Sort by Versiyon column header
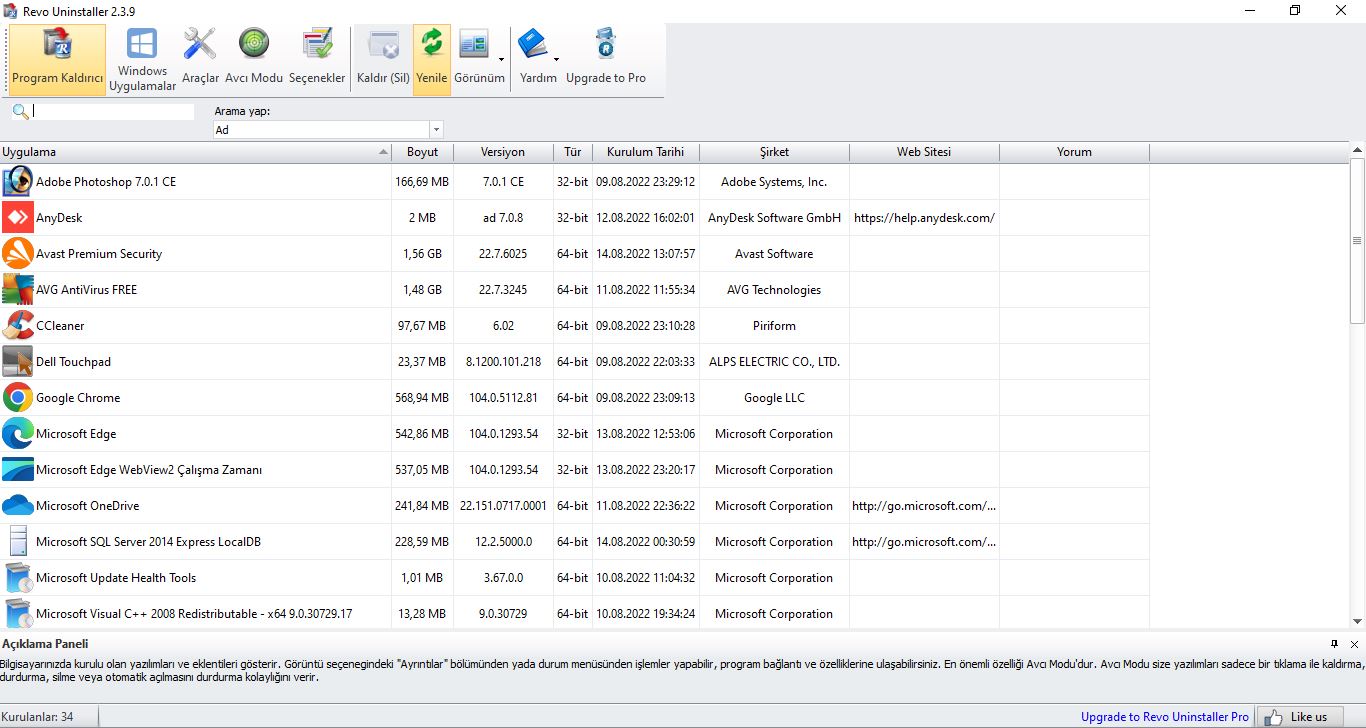 [503, 152]
